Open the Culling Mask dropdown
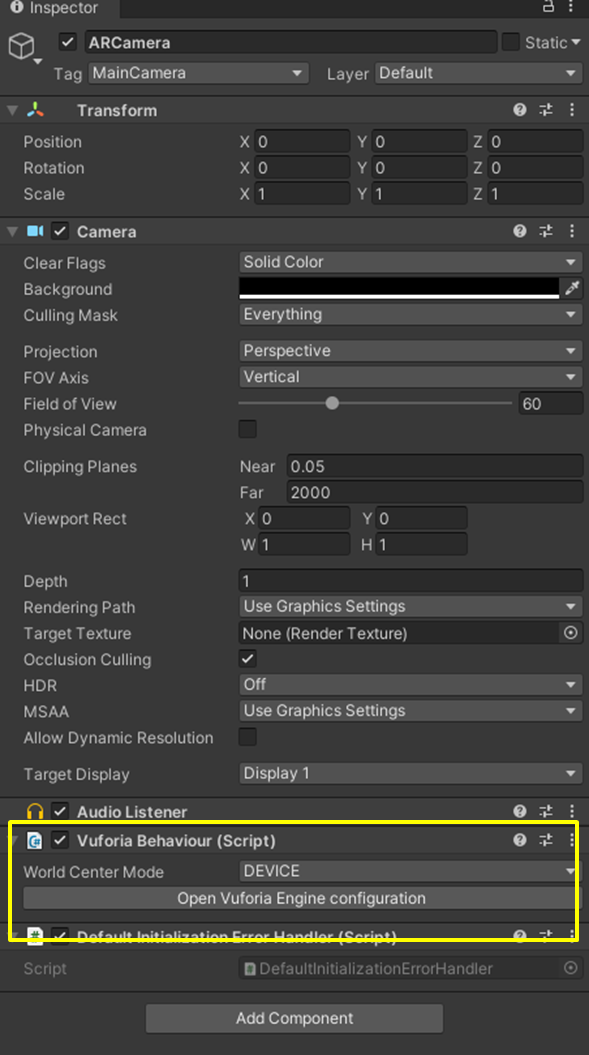This screenshot has height=1055, width=589. coord(411,314)
